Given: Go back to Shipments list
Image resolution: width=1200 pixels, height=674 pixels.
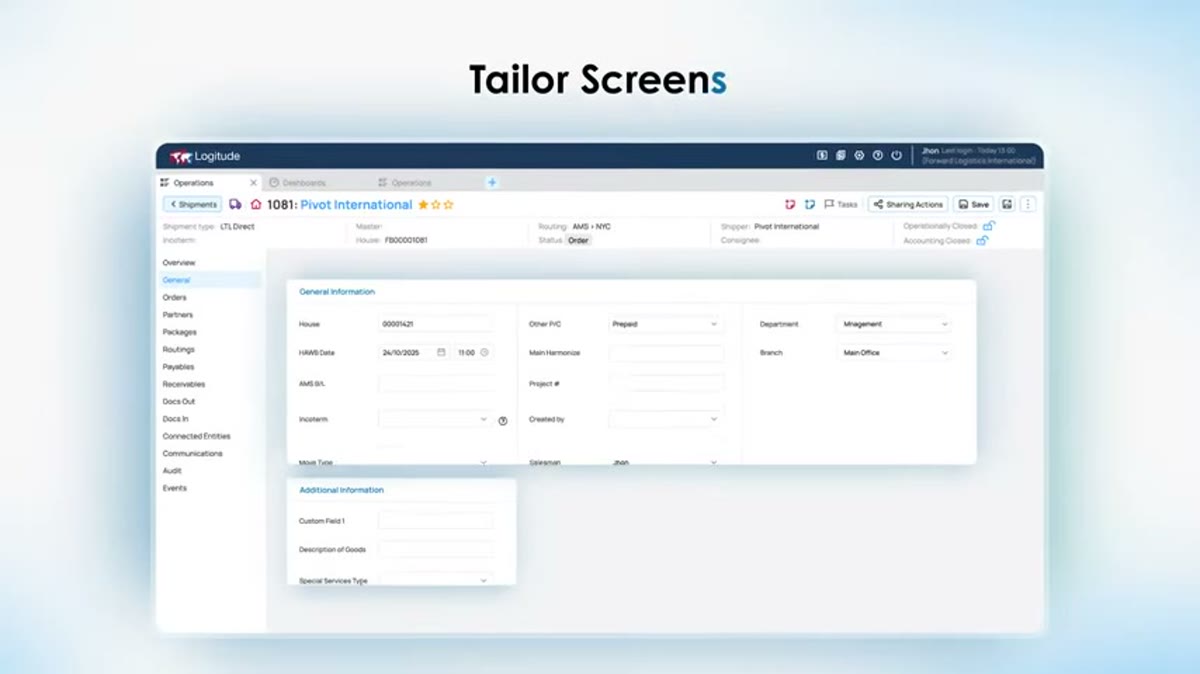Looking at the screenshot, I should click(193, 204).
